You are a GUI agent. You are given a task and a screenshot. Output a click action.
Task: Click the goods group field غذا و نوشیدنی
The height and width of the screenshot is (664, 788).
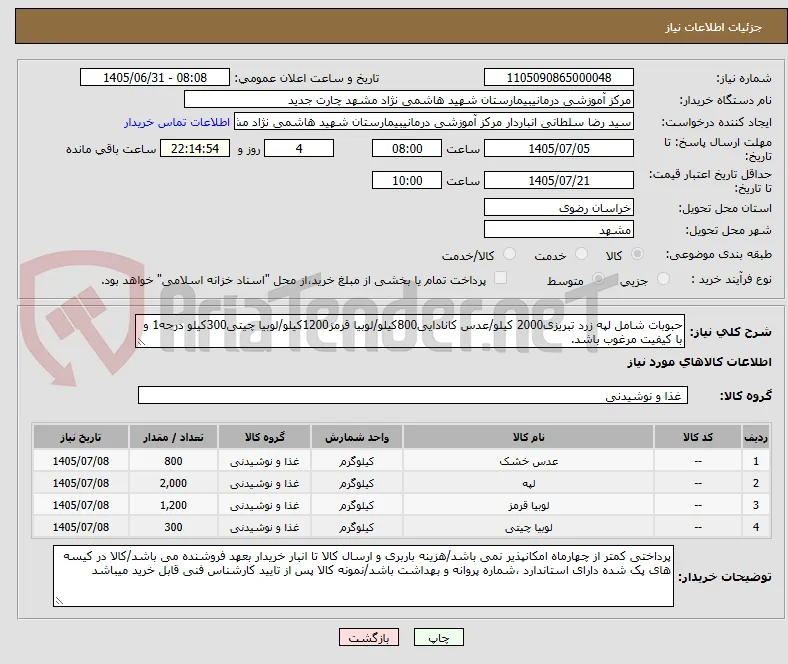coord(413,395)
